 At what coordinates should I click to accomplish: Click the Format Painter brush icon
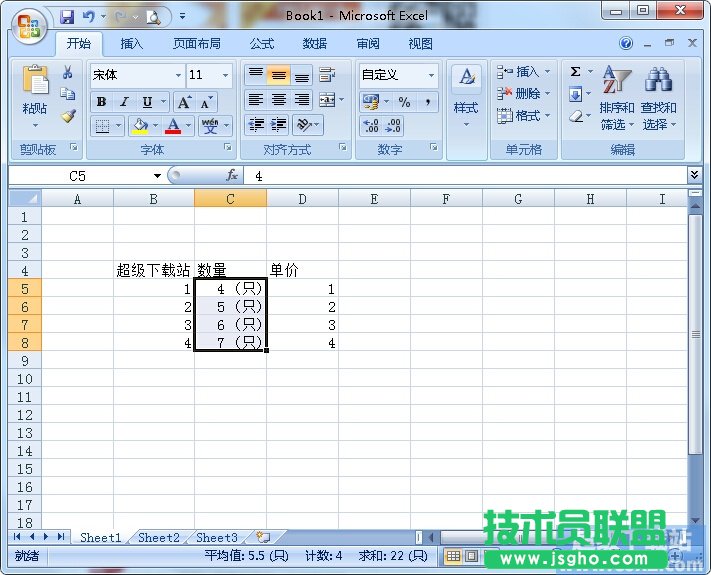68,116
